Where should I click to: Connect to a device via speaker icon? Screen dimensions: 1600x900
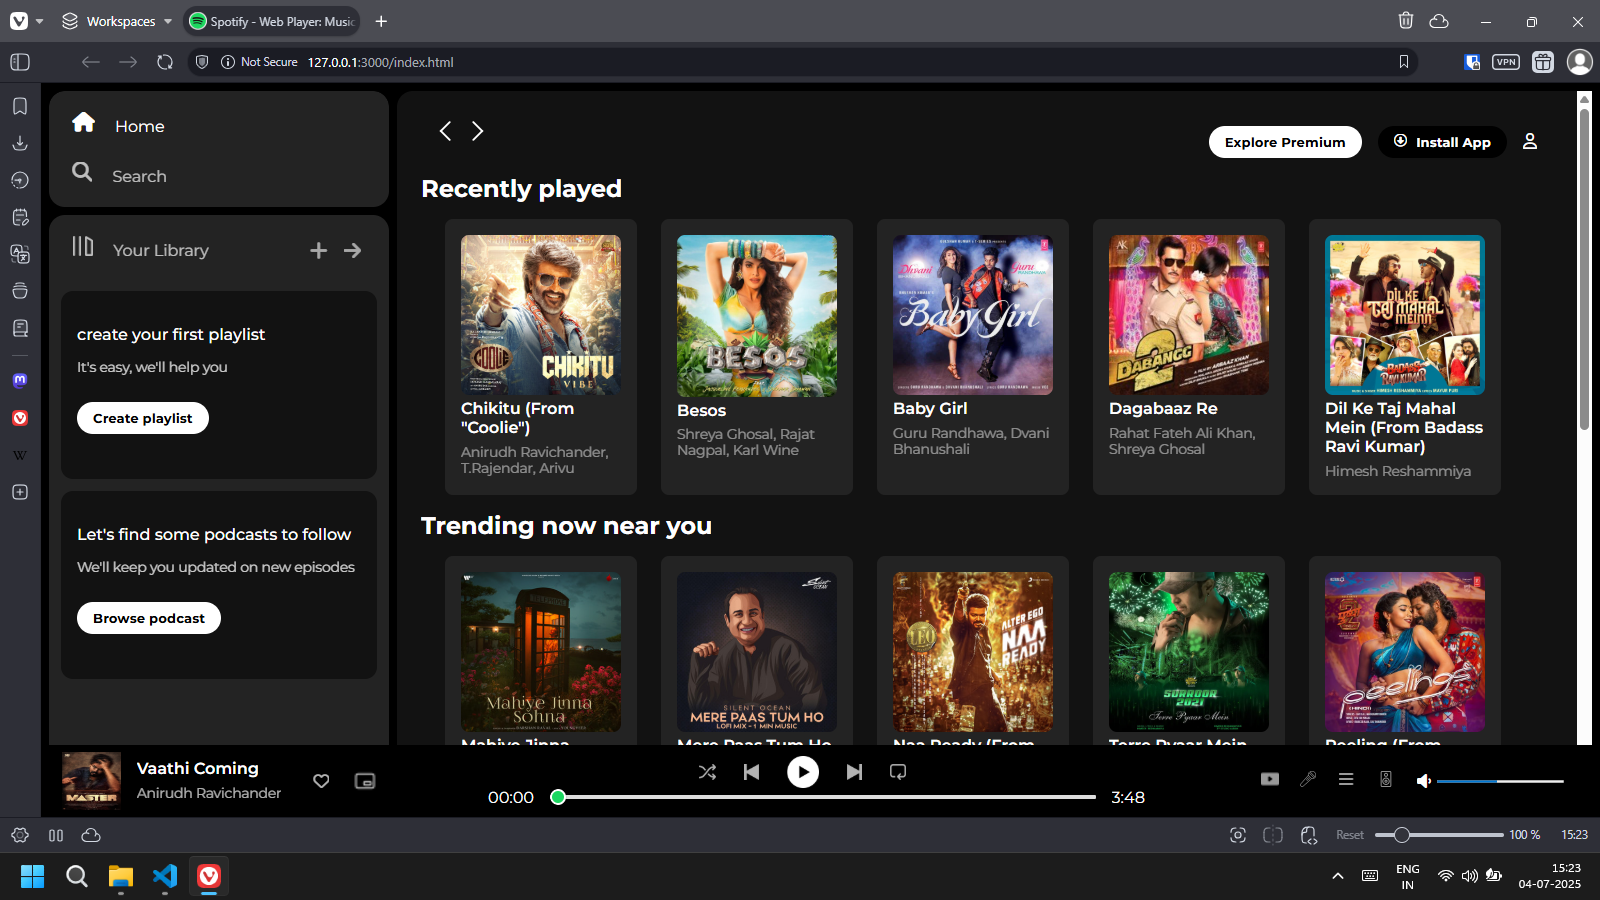tap(1385, 779)
